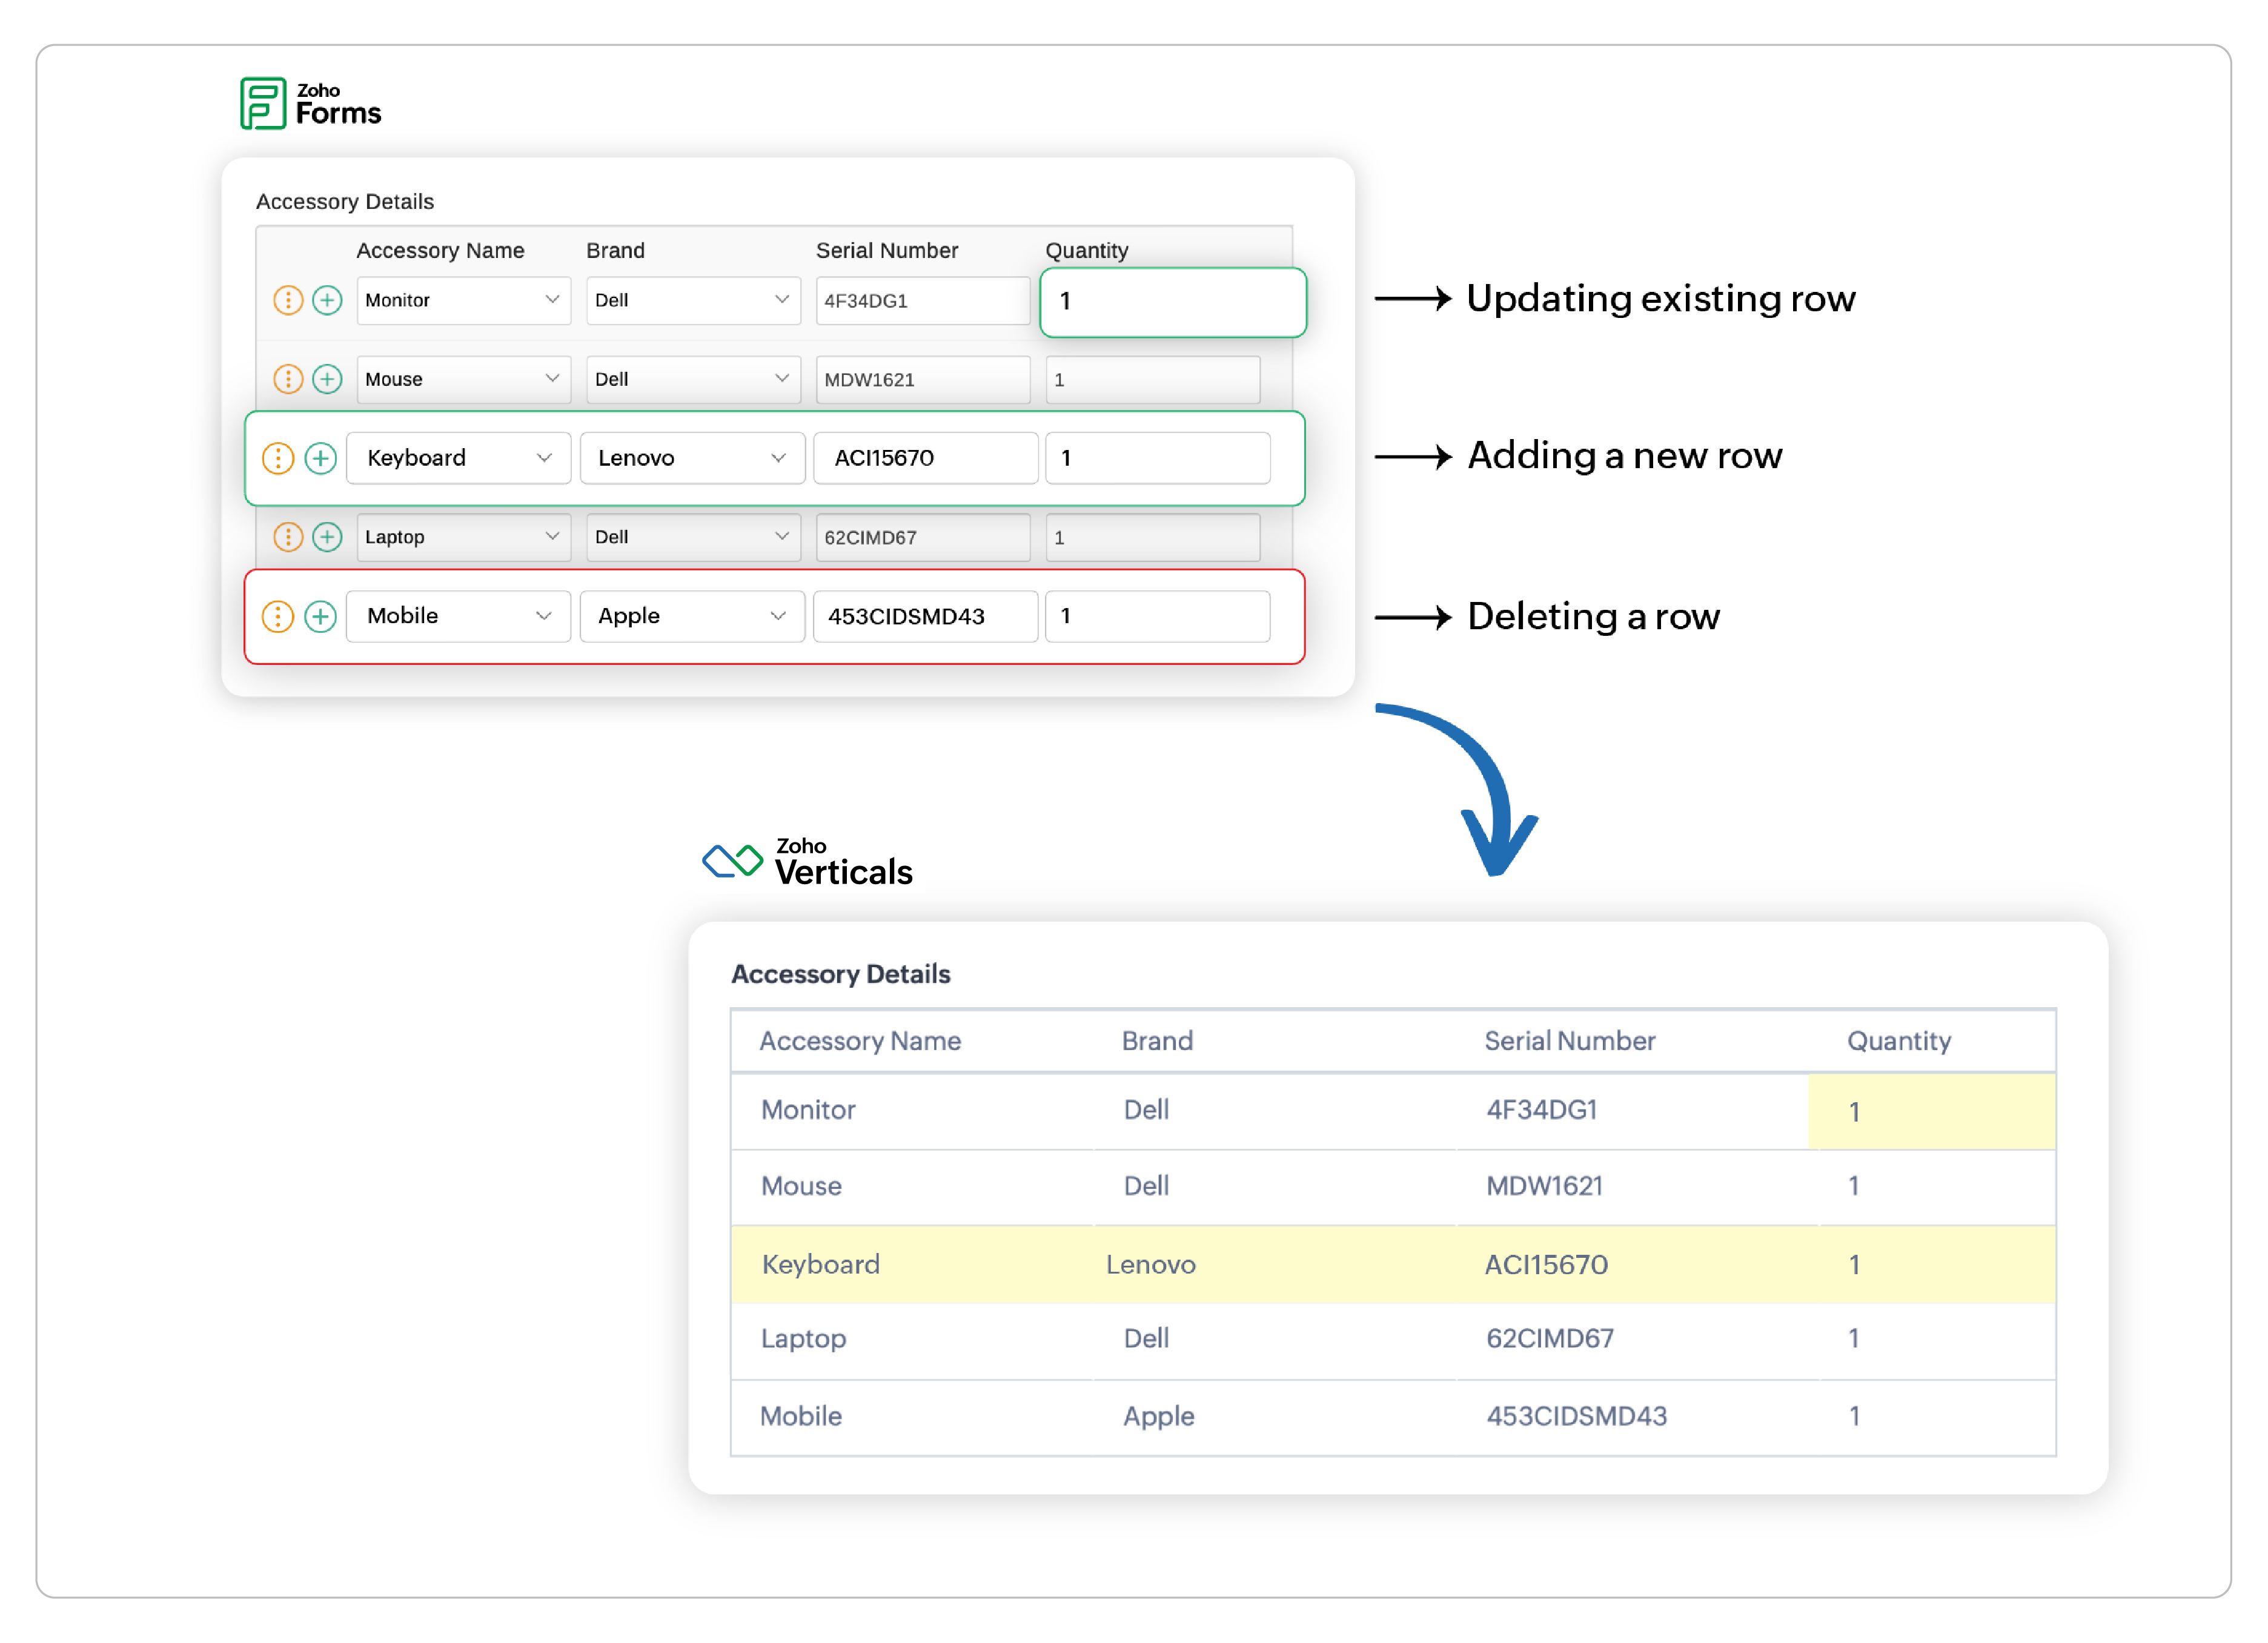Screen dimensions: 2268x1643
Task: Open the Apple brand dropdown
Action: 692,617
